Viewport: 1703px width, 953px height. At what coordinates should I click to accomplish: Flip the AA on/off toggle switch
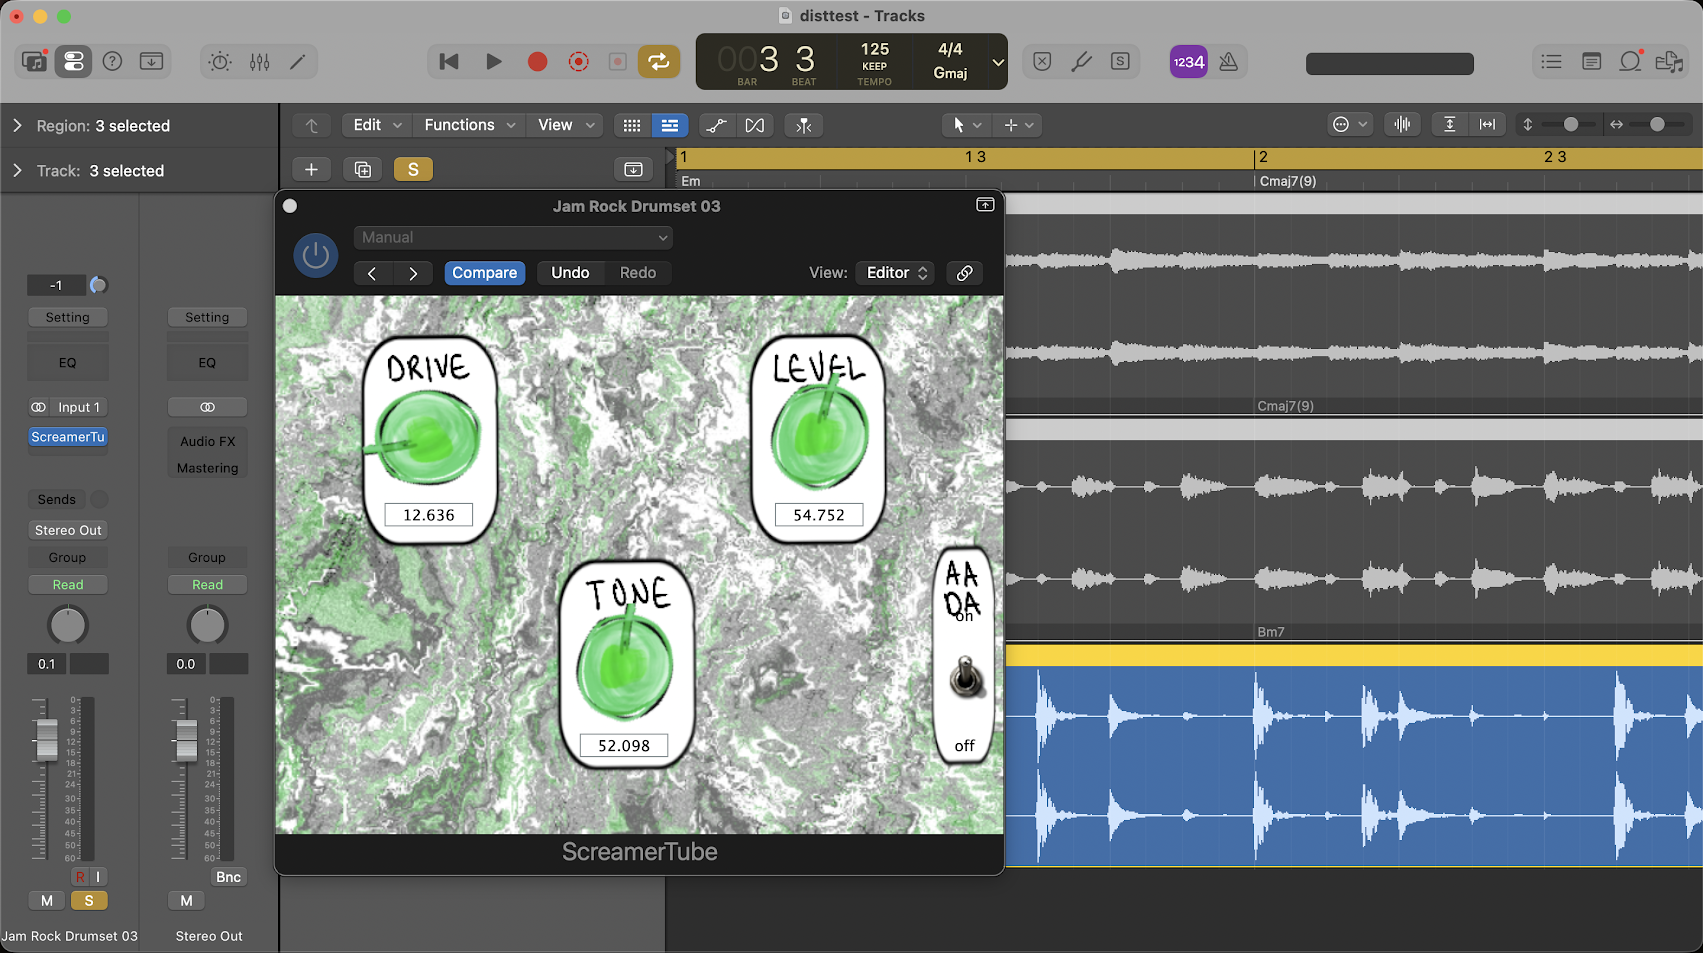(x=965, y=679)
